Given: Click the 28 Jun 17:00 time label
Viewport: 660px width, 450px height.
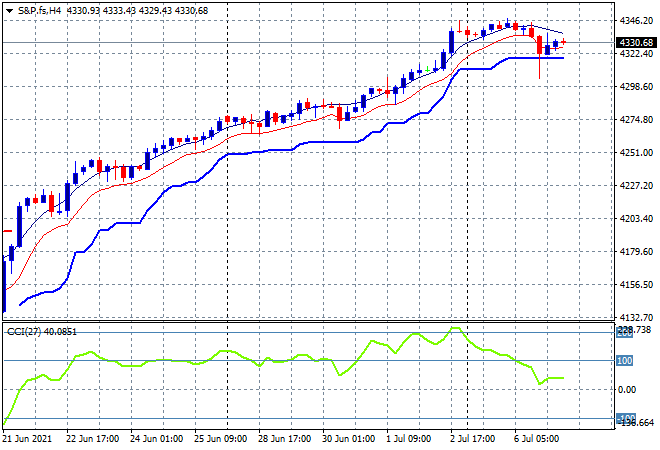Looking at the screenshot, I should pos(285,439).
